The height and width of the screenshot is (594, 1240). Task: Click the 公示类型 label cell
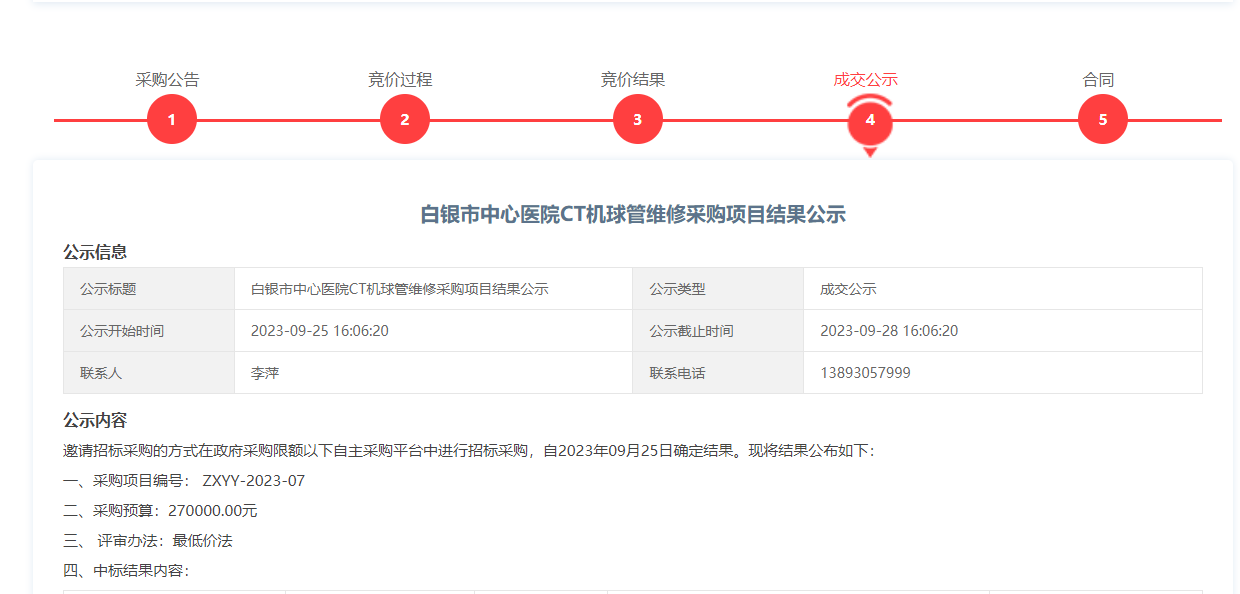[718, 289]
